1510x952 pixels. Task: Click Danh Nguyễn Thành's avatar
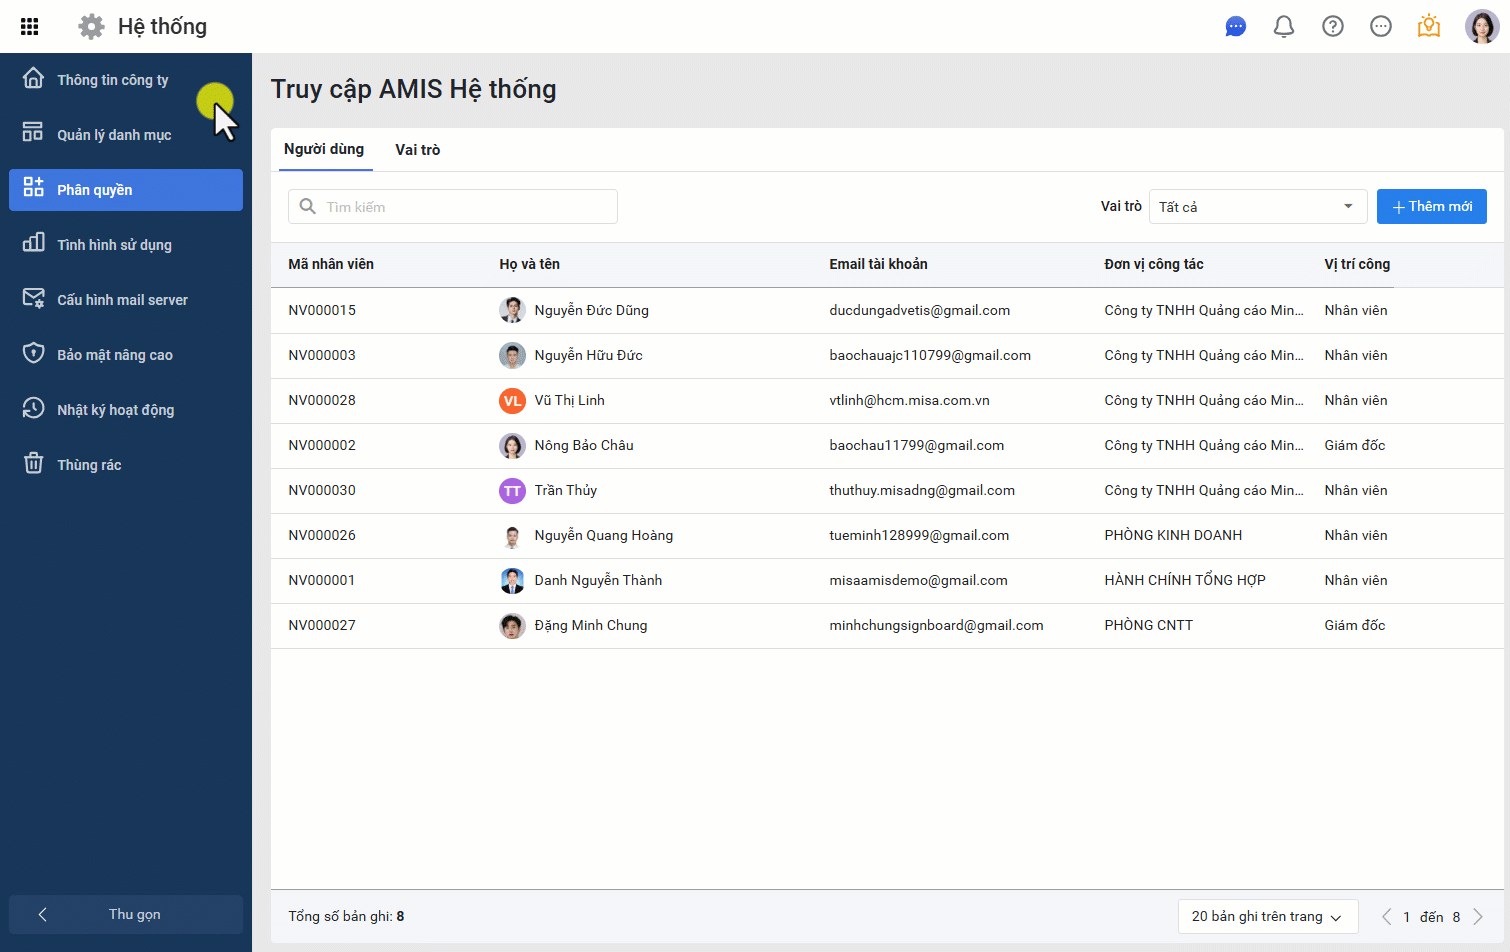pos(512,581)
